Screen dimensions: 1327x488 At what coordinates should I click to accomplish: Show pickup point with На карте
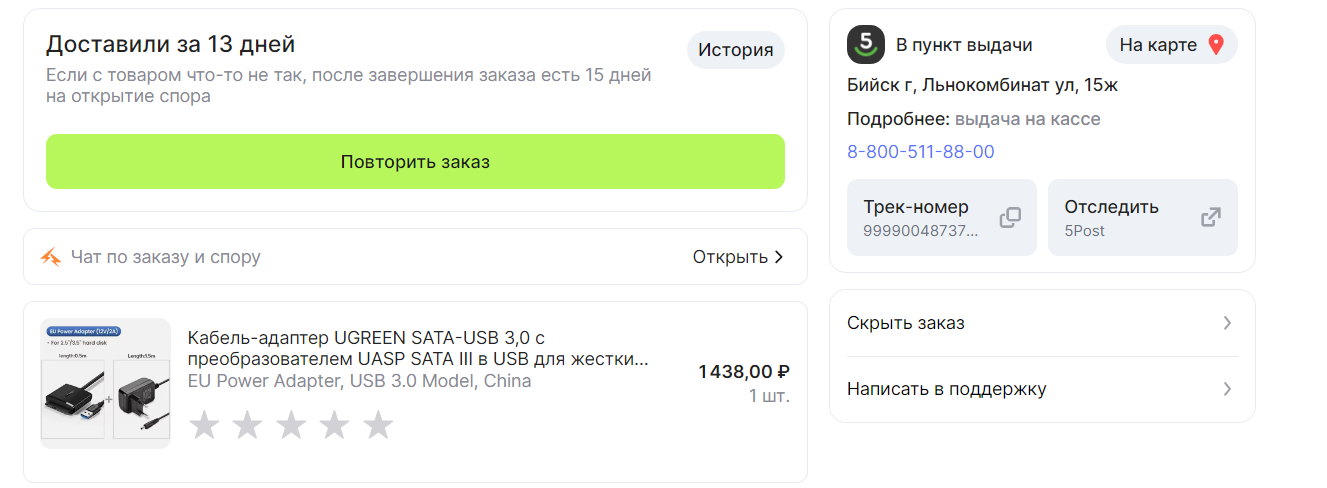[x=1171, y=45]
